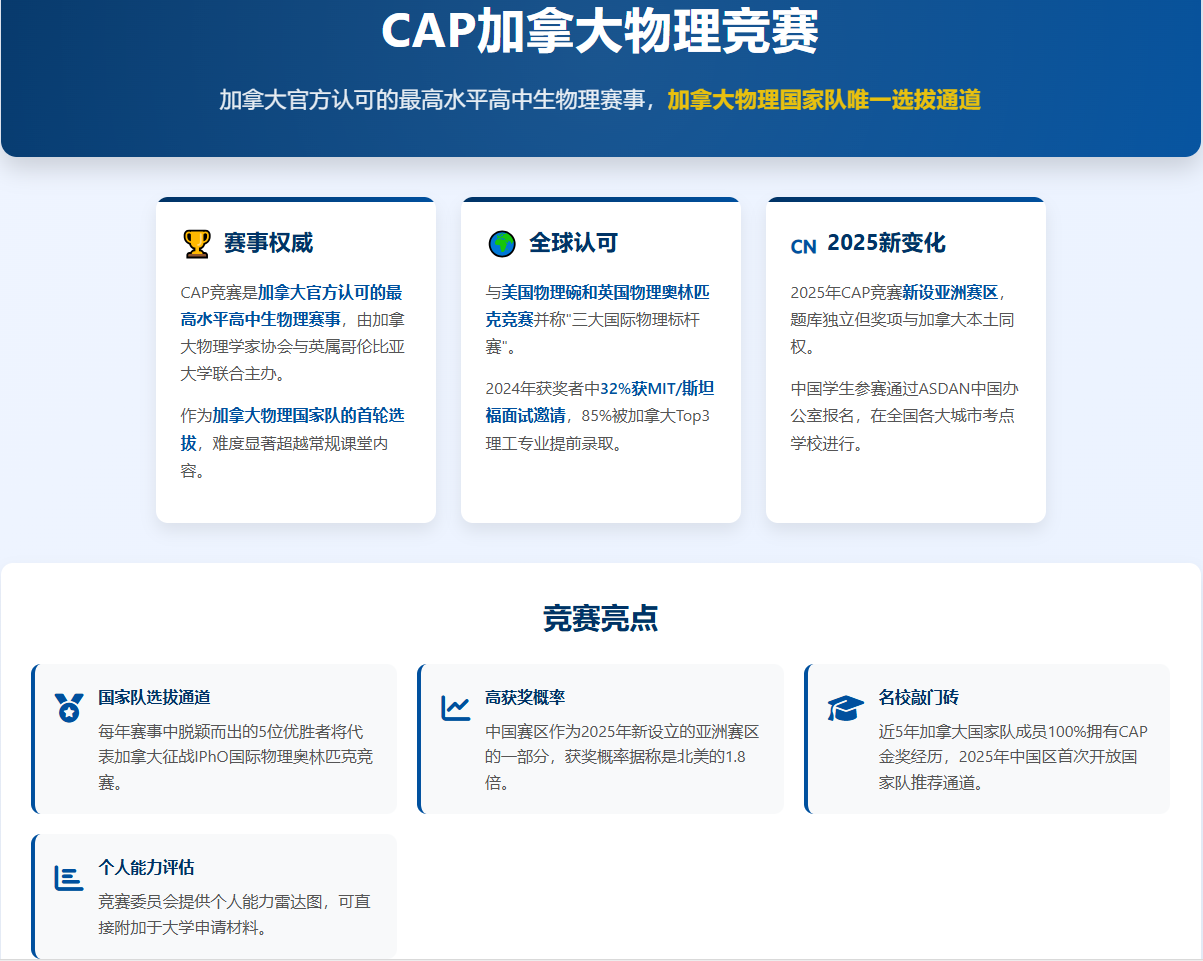
Task: Select the 赛事权威 card heading
Action: 268,243
